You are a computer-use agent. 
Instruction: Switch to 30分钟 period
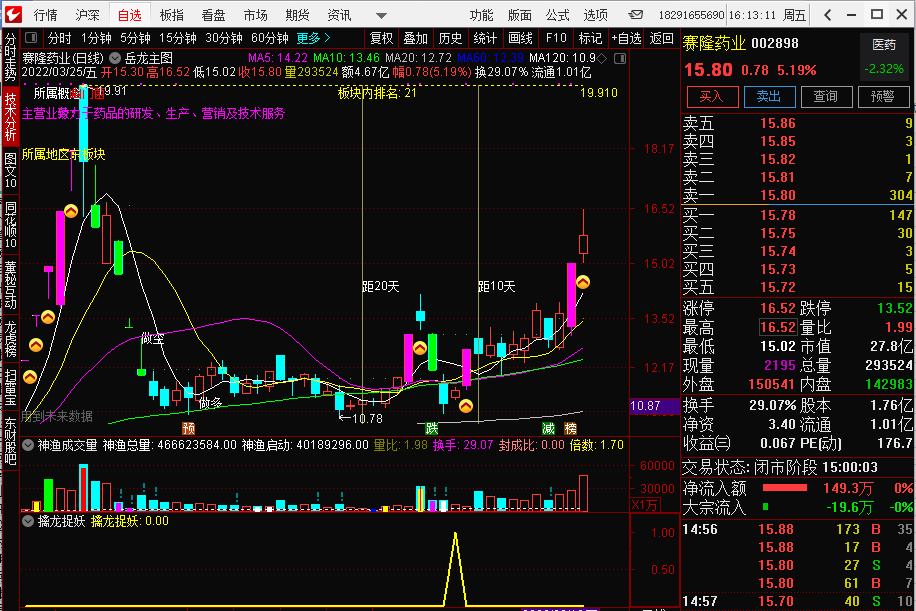pos(224,39)
